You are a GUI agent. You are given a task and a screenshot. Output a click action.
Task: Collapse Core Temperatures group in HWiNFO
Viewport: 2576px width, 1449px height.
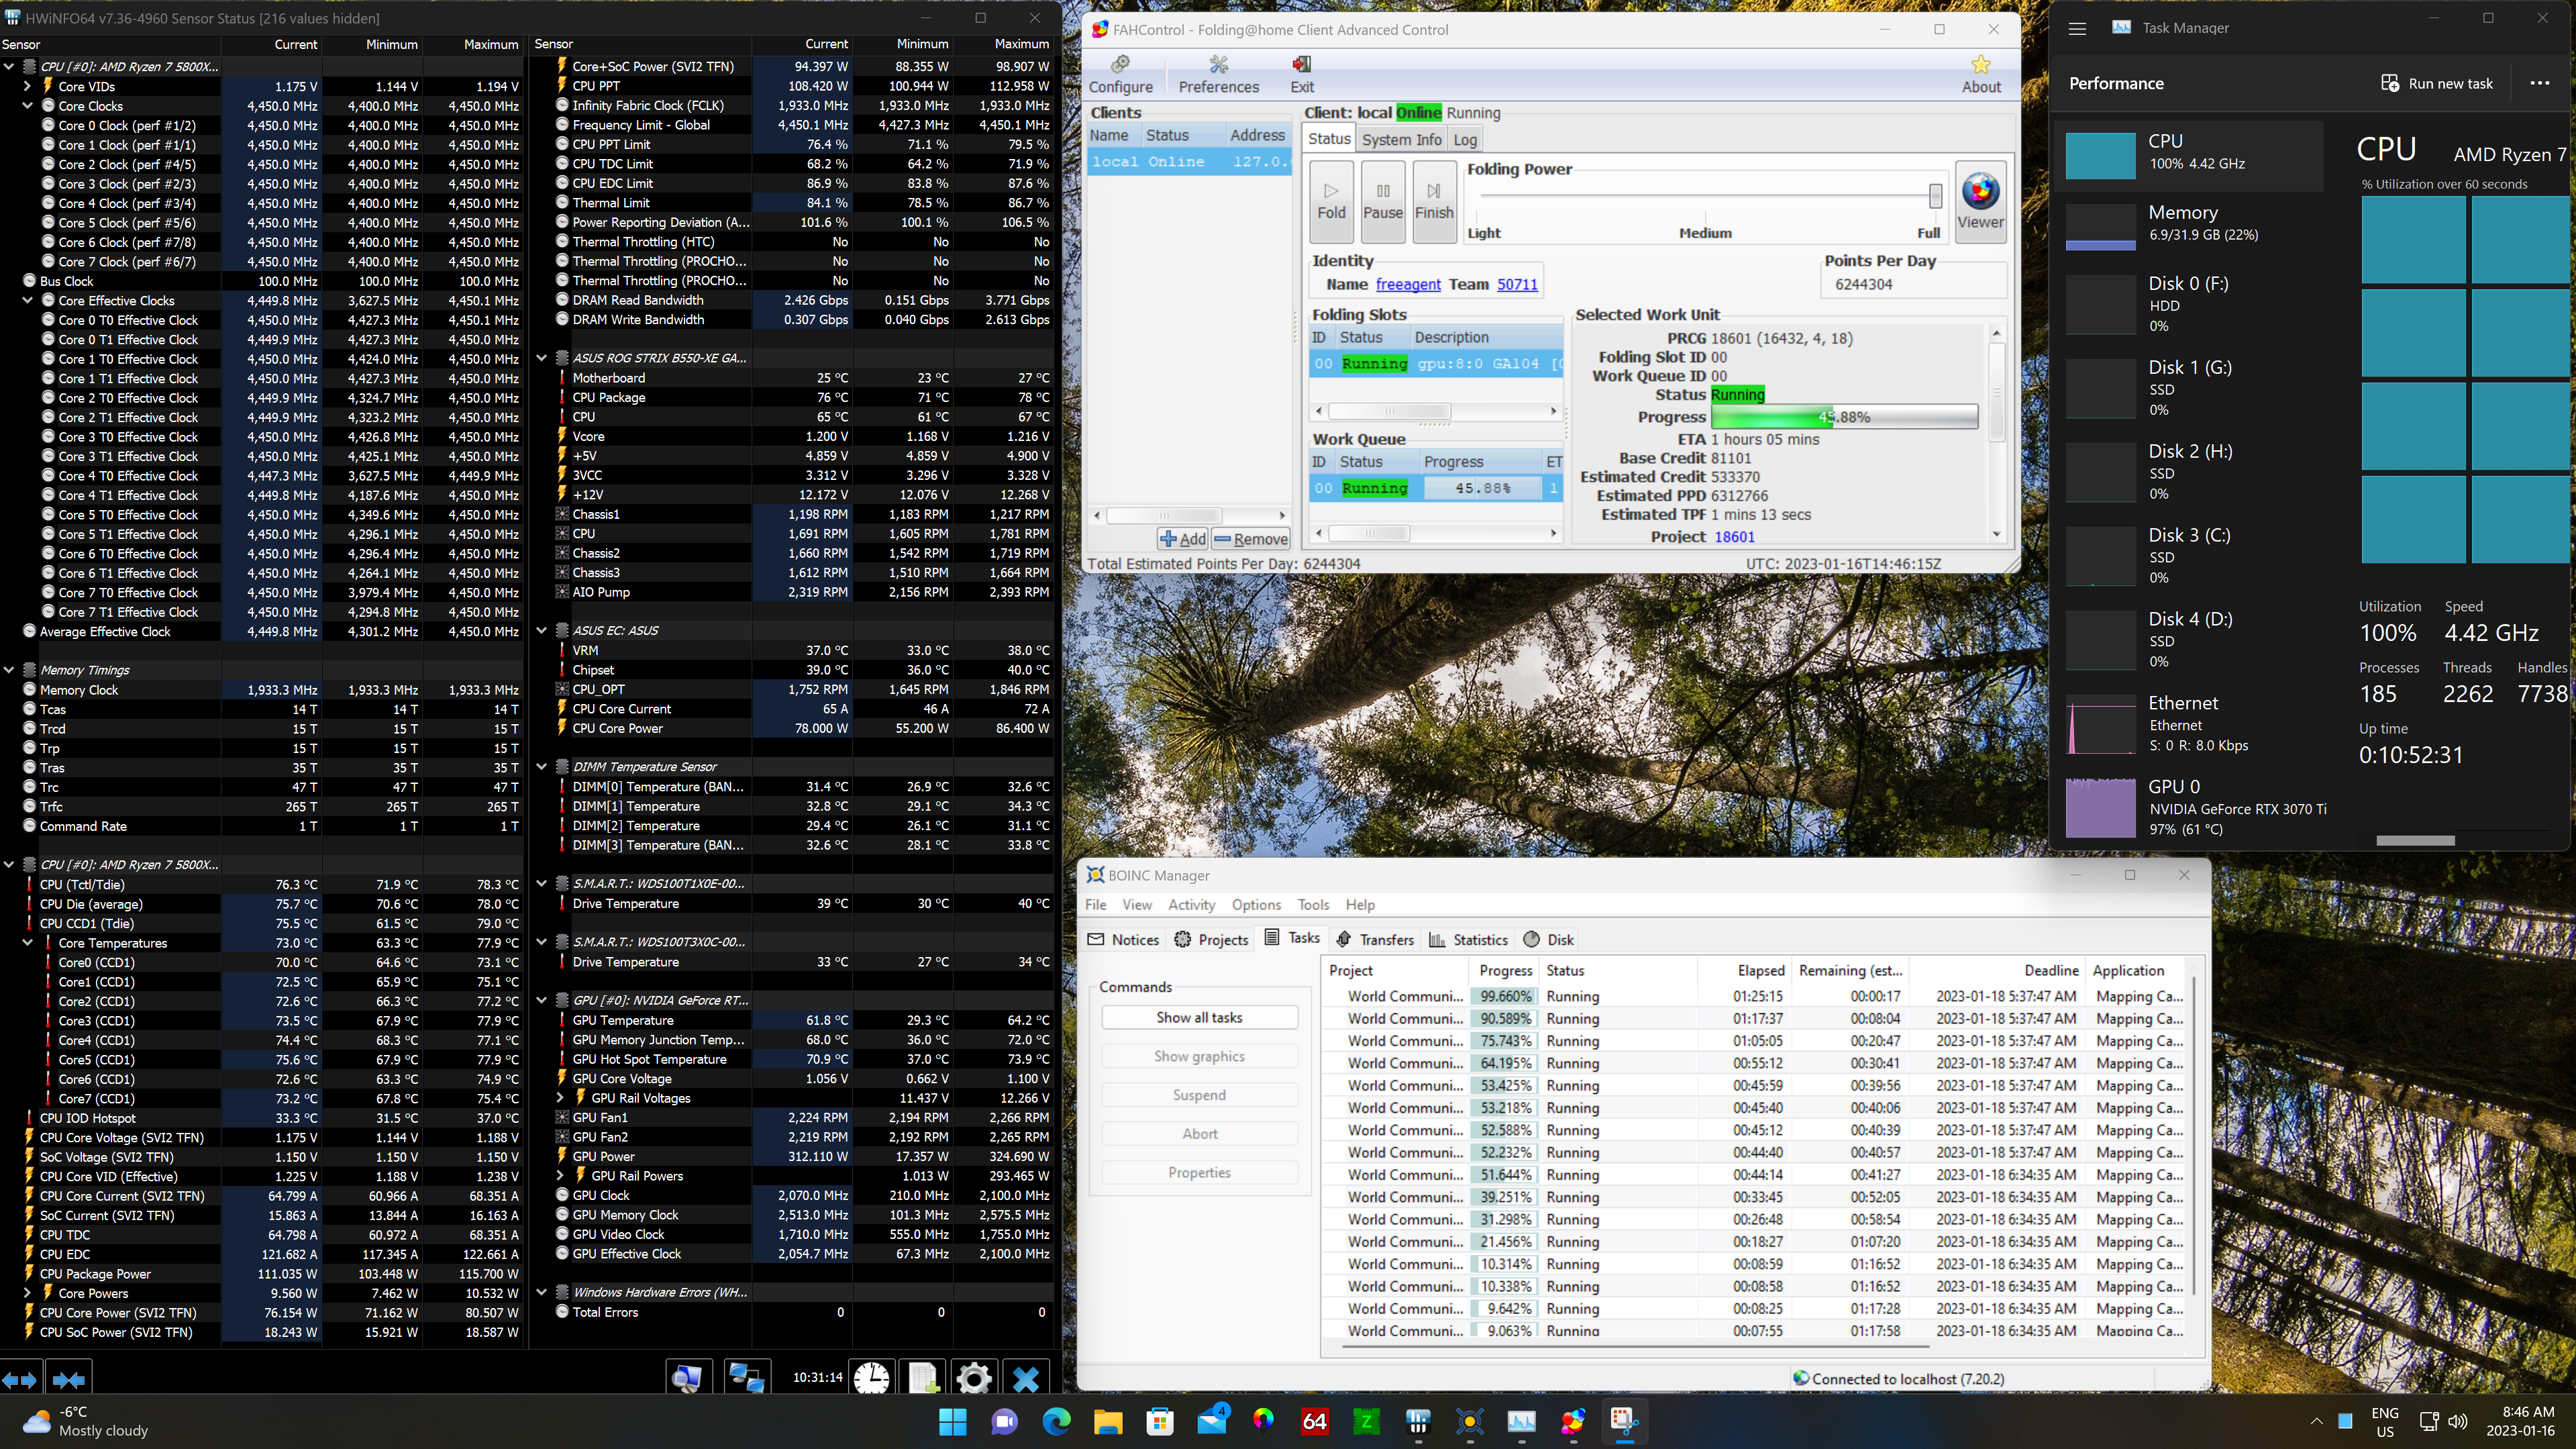[x=28, y=943]
